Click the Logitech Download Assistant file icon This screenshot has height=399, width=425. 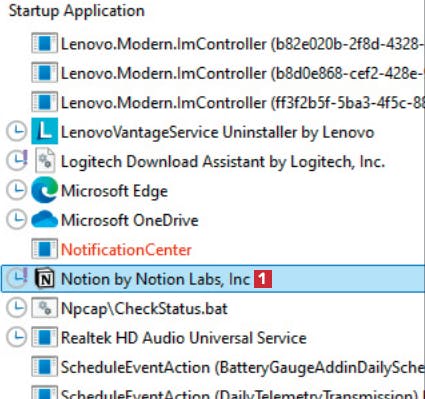[x=45, y=161]
